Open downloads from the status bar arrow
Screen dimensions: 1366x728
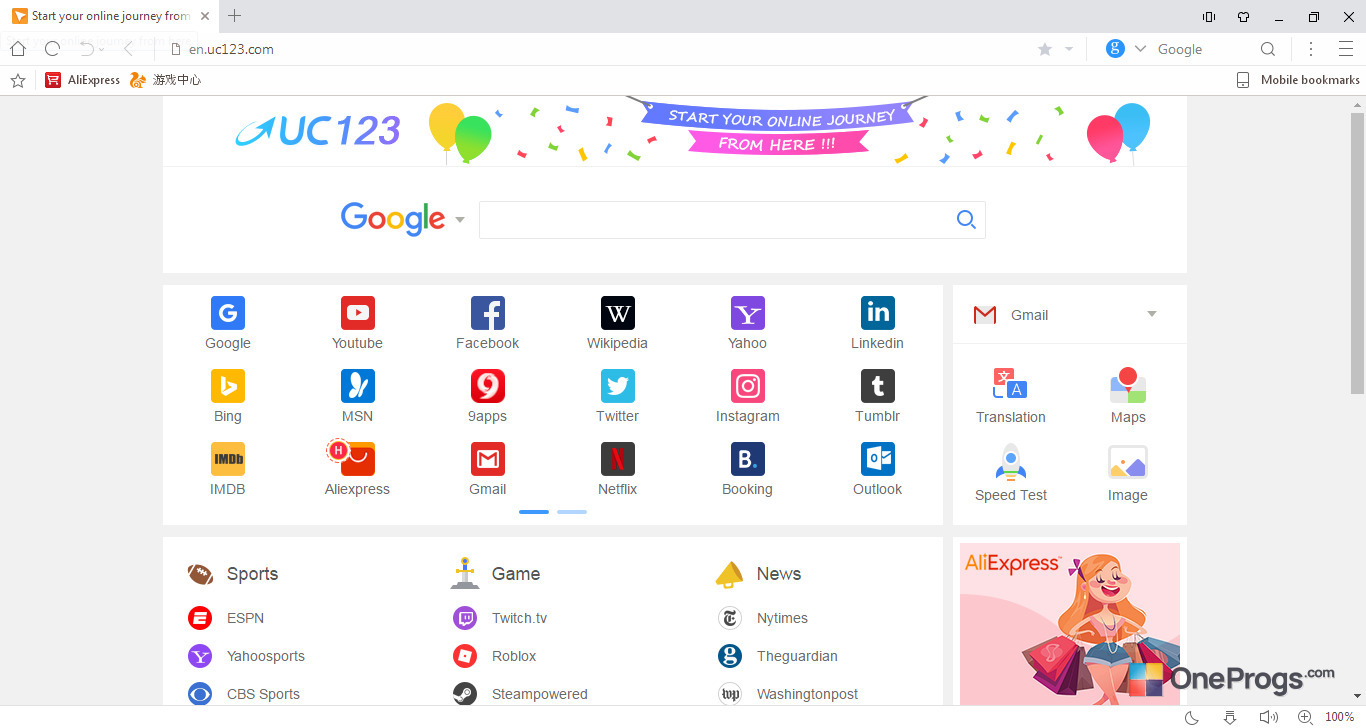click(x=1230, y=717)
